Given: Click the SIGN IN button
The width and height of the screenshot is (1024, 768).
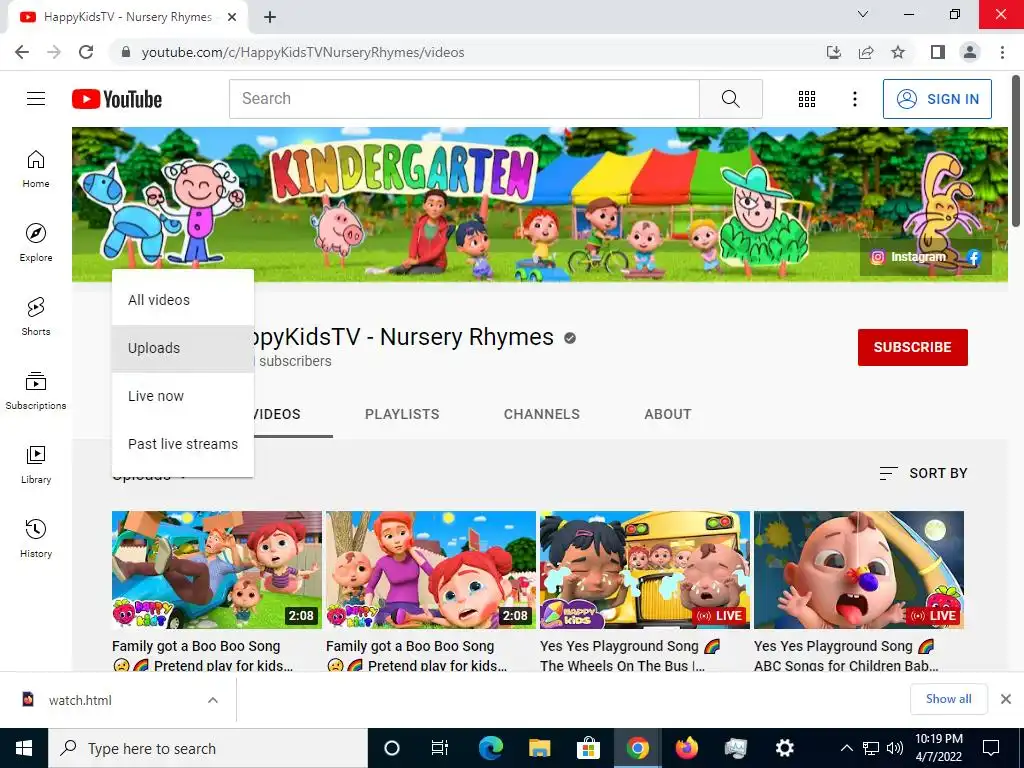Looking at the screenshot, I should point(937,99).
